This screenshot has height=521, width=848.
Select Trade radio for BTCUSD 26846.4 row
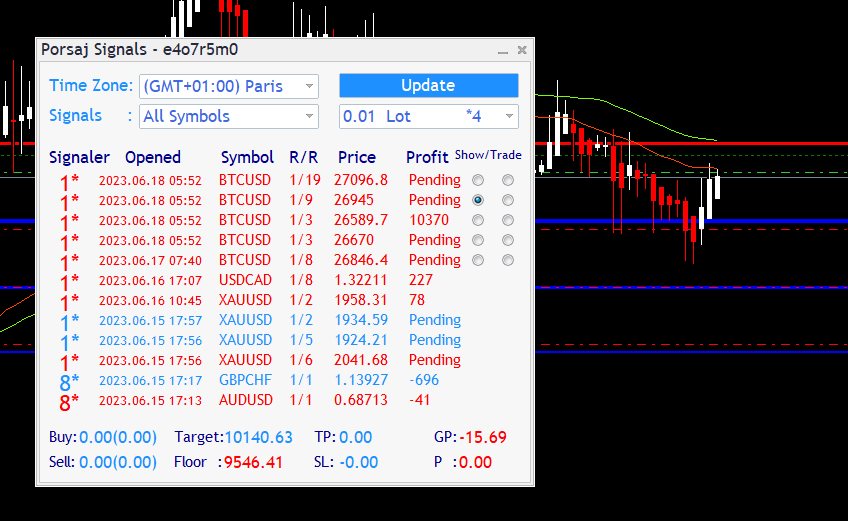[x=508, y=260]
